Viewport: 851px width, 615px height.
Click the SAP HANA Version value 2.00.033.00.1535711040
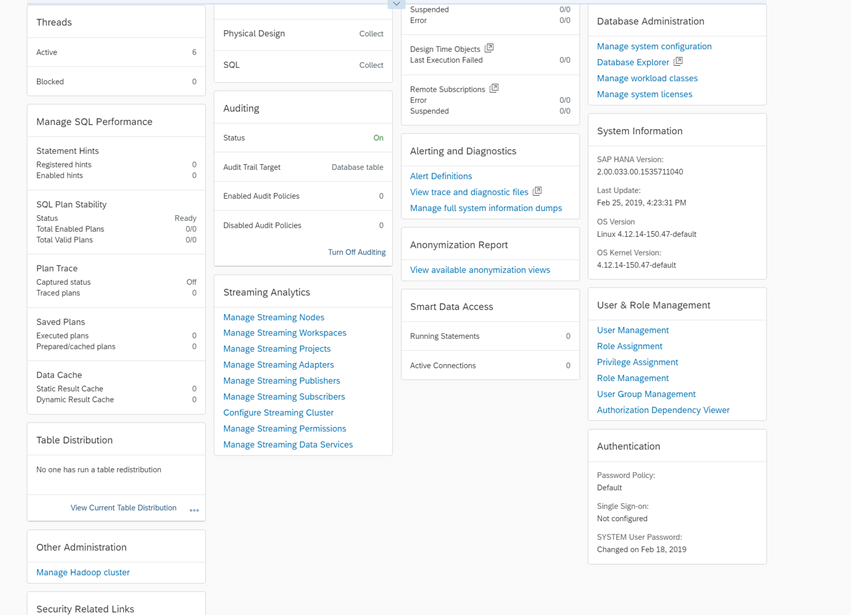(640, 172)
